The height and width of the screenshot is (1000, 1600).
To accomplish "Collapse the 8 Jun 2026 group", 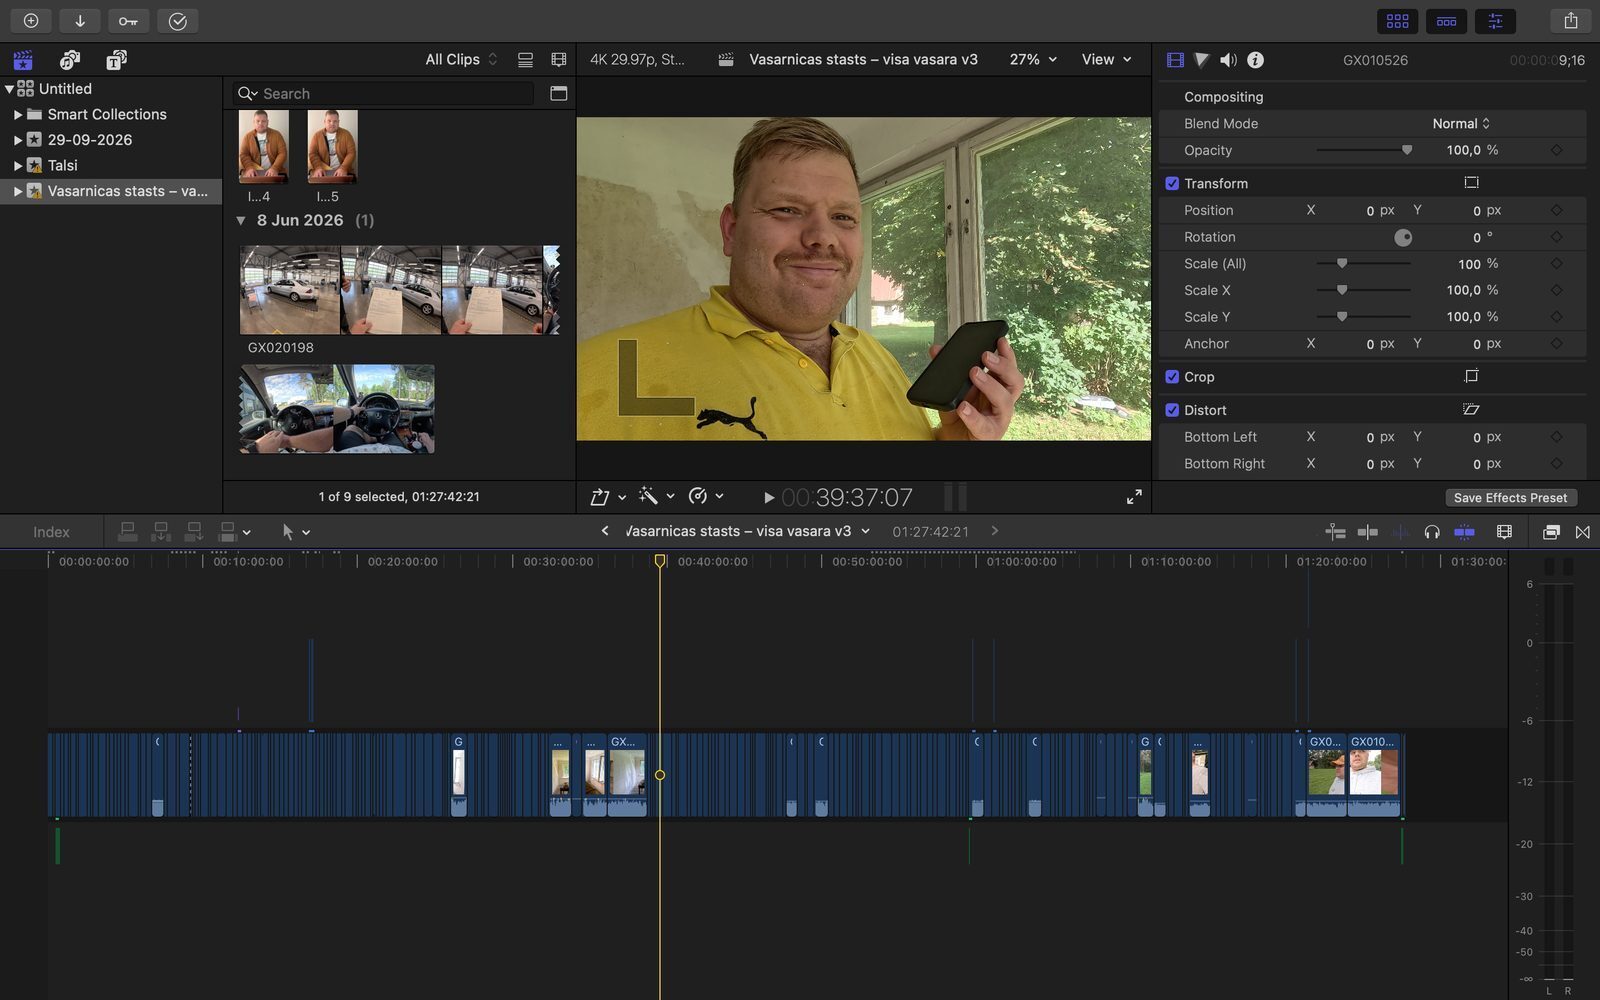I will click(x=240, y=220).
